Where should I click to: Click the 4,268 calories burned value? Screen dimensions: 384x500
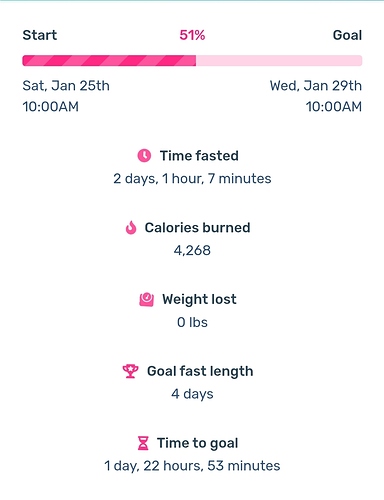[x=192, y=250]
